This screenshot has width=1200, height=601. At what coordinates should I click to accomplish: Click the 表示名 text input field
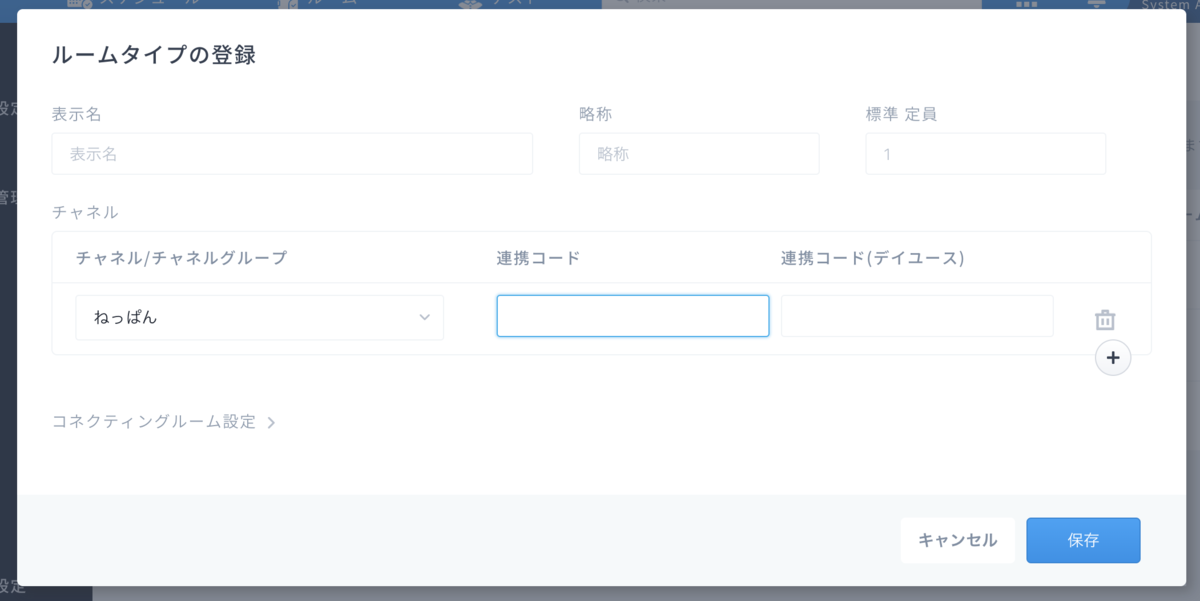point(292,154)
